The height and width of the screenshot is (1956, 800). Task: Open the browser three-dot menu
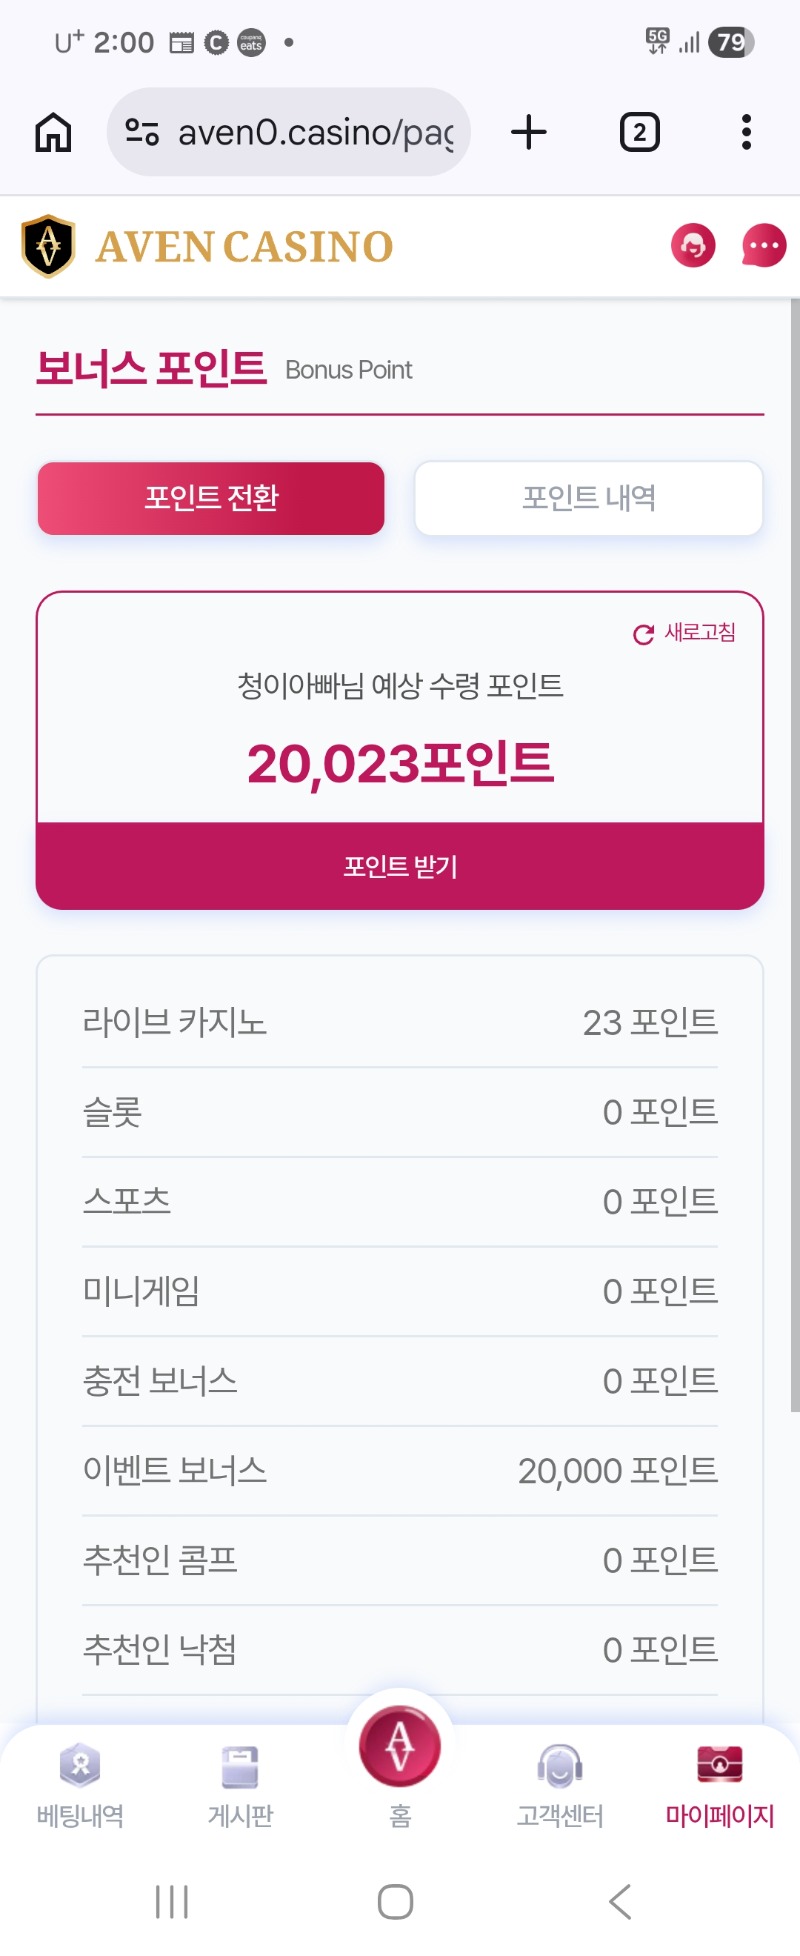click(x=746, y=132)
